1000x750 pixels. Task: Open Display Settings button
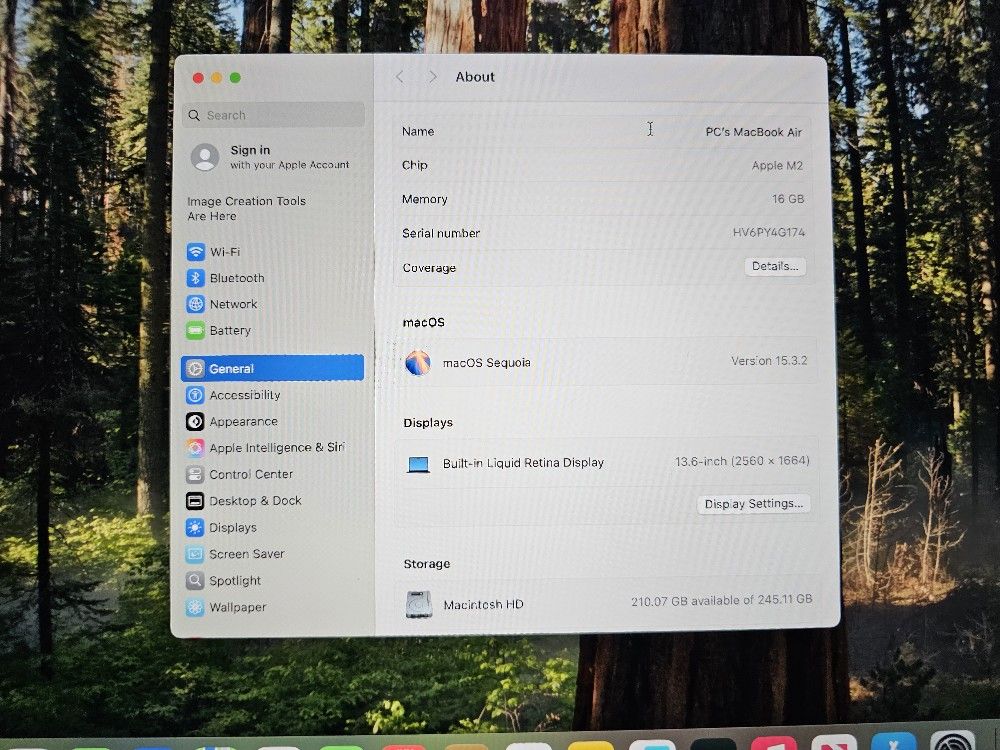click(753, 504)
